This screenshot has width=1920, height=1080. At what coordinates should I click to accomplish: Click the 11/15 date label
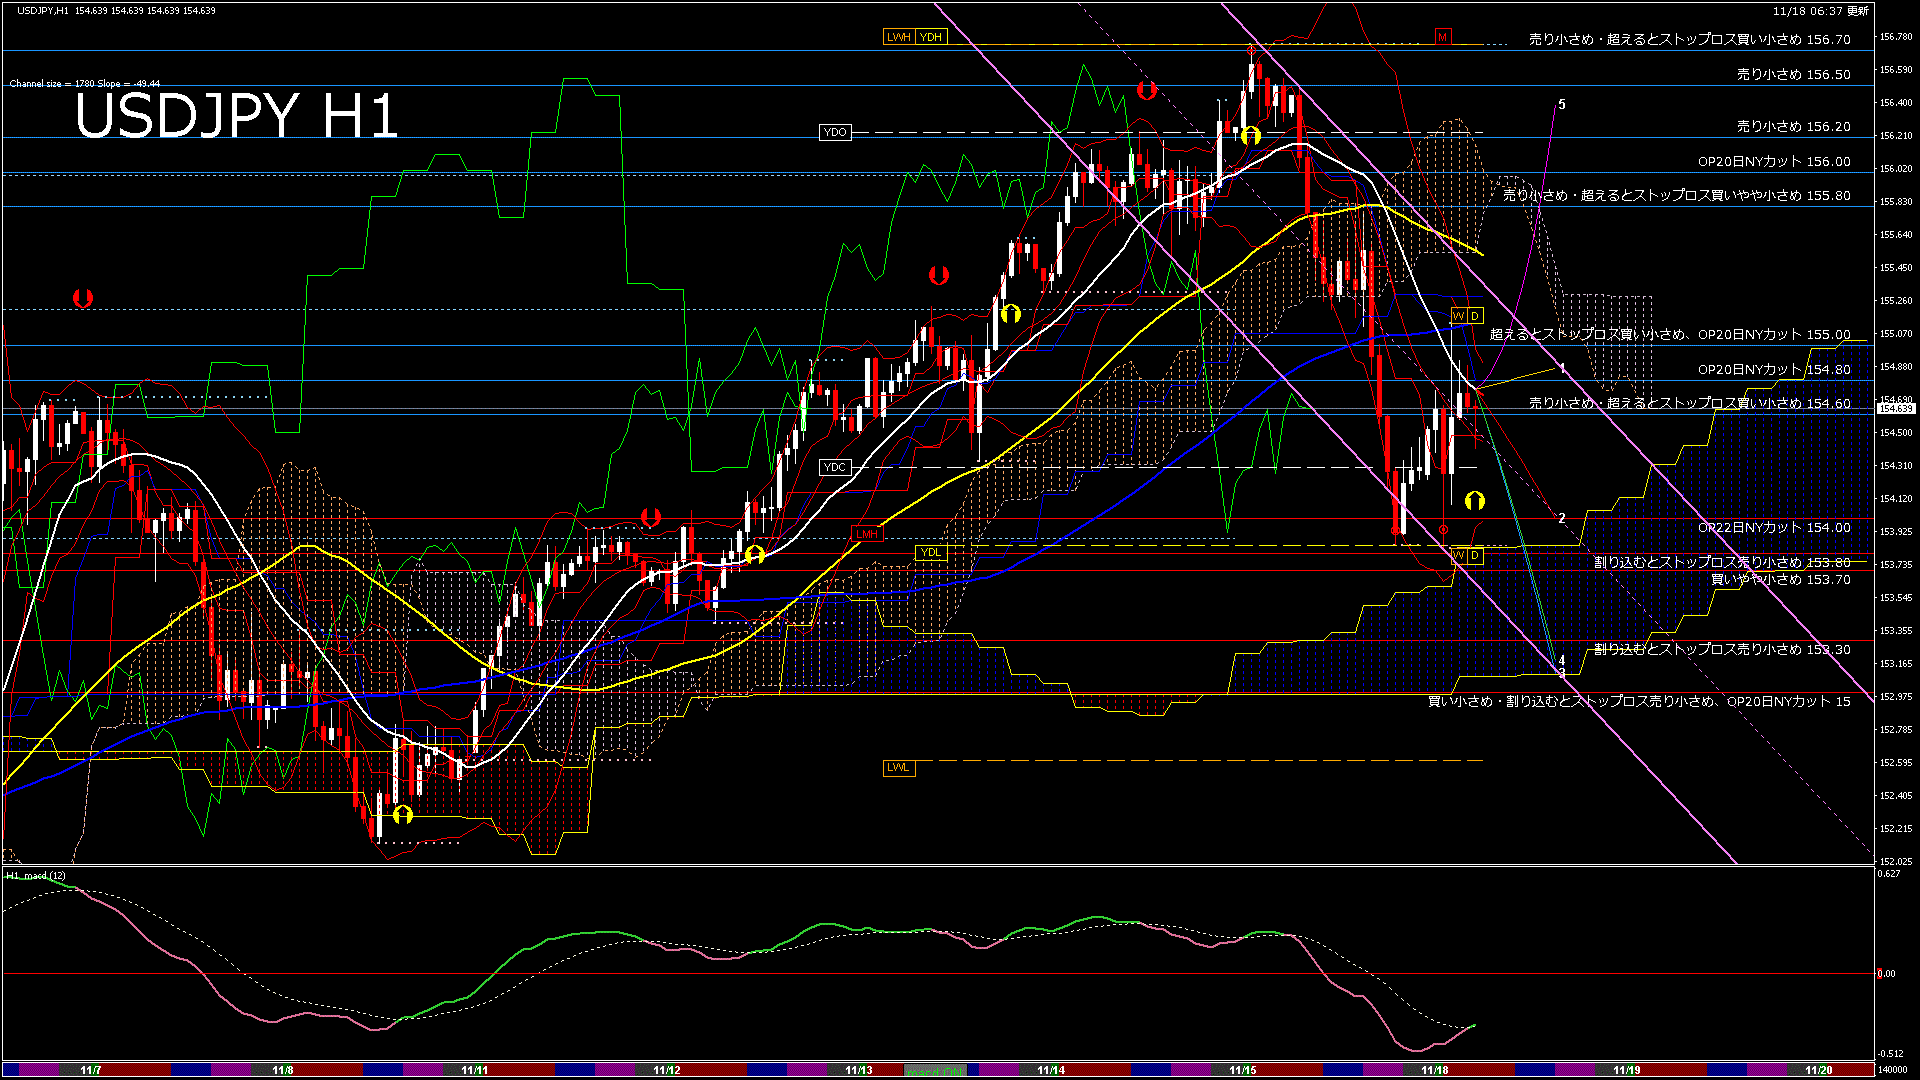pyautogui.click(x=1243, y=1070)
